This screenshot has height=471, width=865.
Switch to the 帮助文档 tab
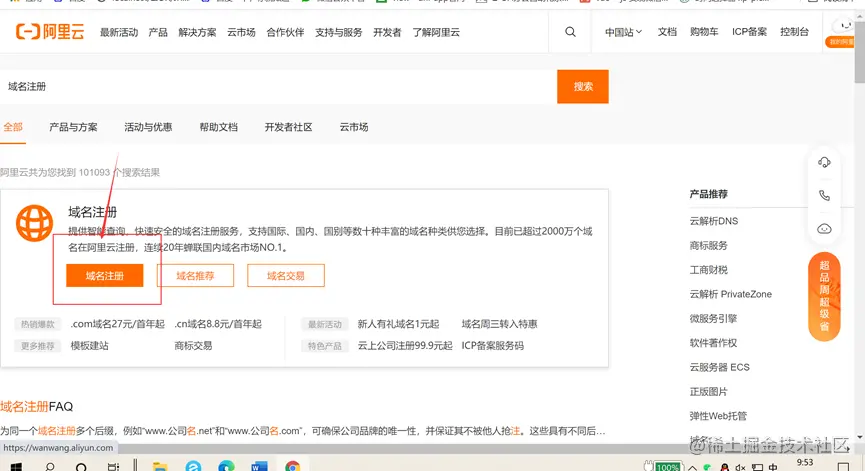(218, 127)
